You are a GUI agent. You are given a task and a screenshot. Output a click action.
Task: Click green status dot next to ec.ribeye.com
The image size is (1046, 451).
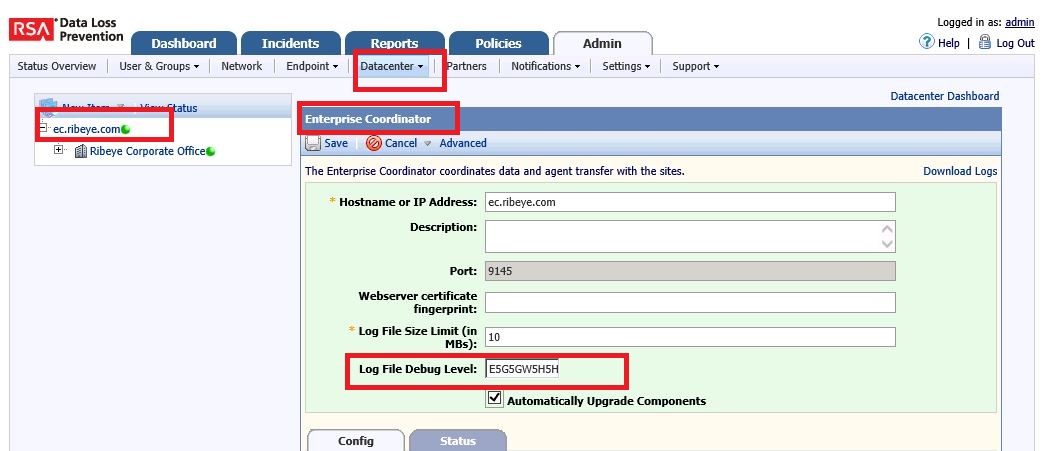click(x=126, y=129)
